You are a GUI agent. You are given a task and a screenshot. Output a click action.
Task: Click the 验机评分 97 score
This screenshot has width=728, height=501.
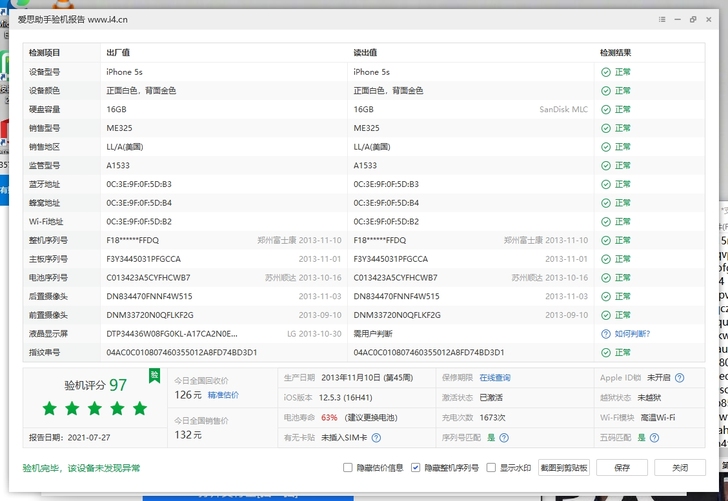95,385
